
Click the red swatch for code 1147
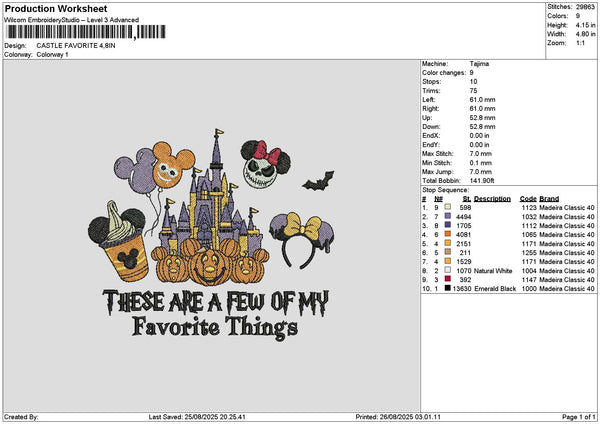(x=447, y=279)
